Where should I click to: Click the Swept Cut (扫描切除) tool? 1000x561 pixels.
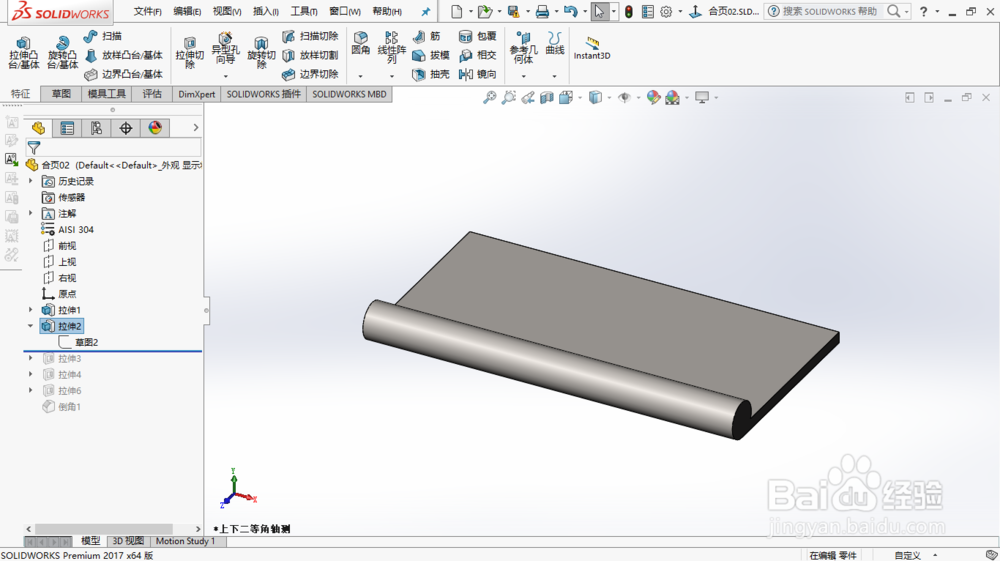click(310, 36)
